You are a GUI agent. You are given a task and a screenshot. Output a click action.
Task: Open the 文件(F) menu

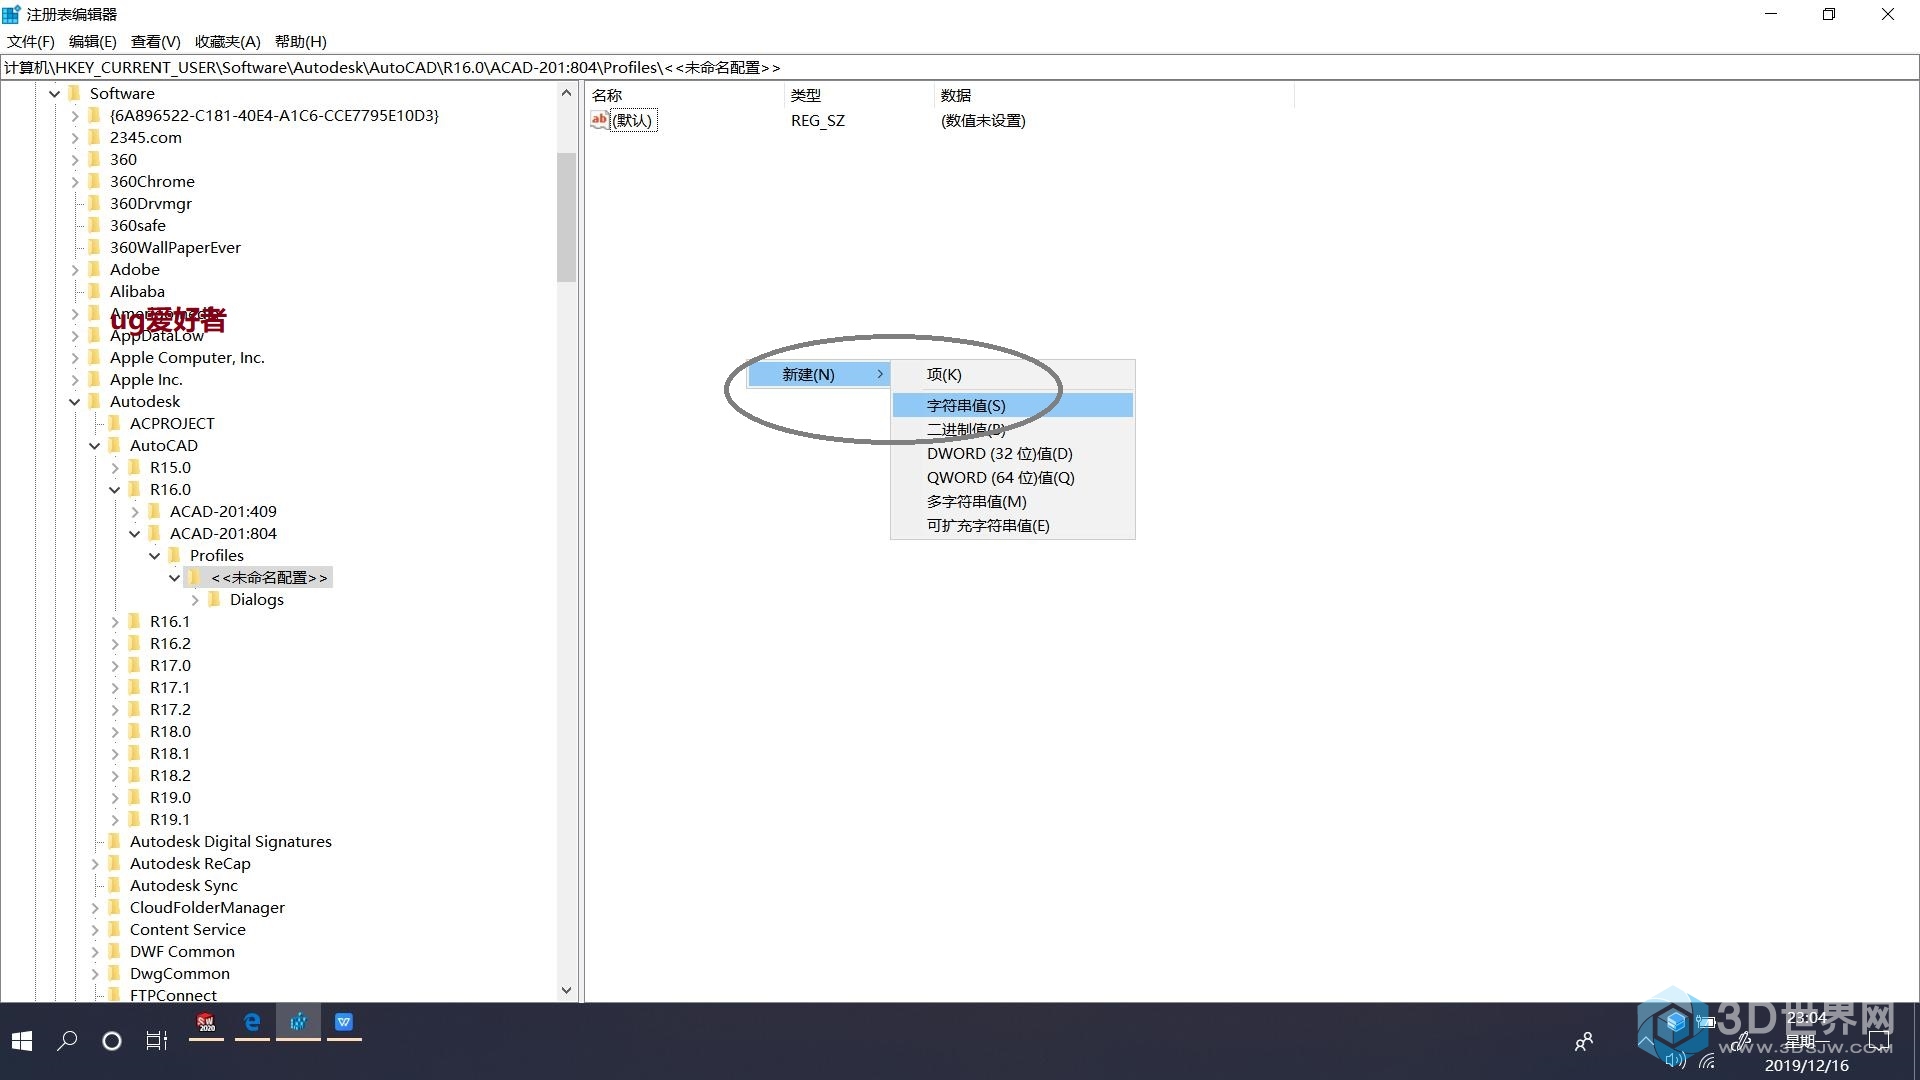[x=31, y=41]
